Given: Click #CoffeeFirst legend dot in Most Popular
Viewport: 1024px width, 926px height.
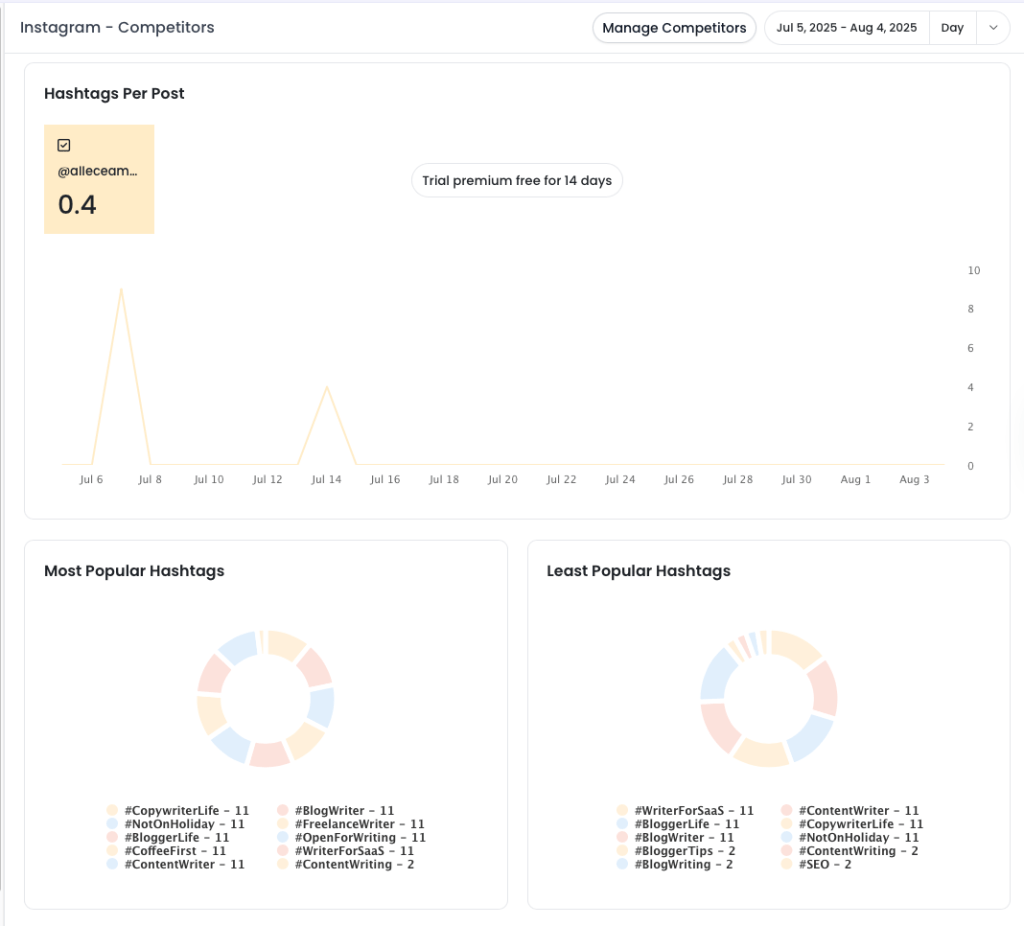Looking at the screenshot, I should tap(112, 851).
